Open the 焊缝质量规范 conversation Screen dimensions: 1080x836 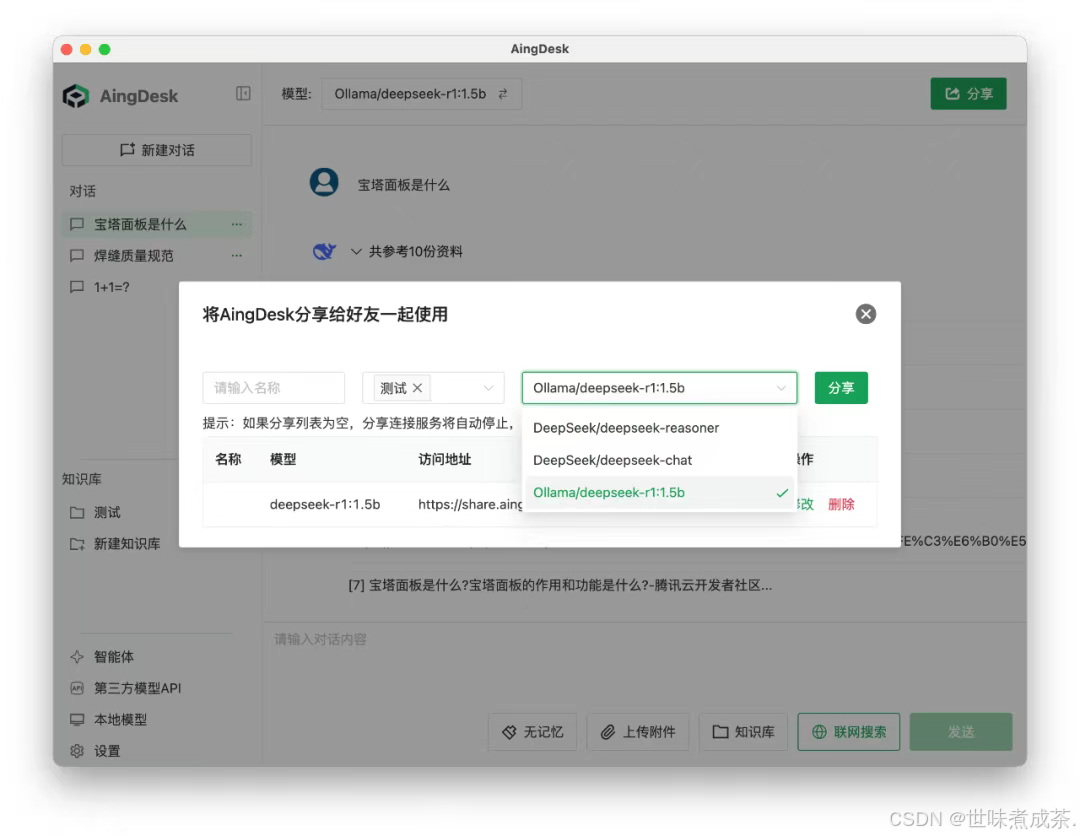click(157, 255)
